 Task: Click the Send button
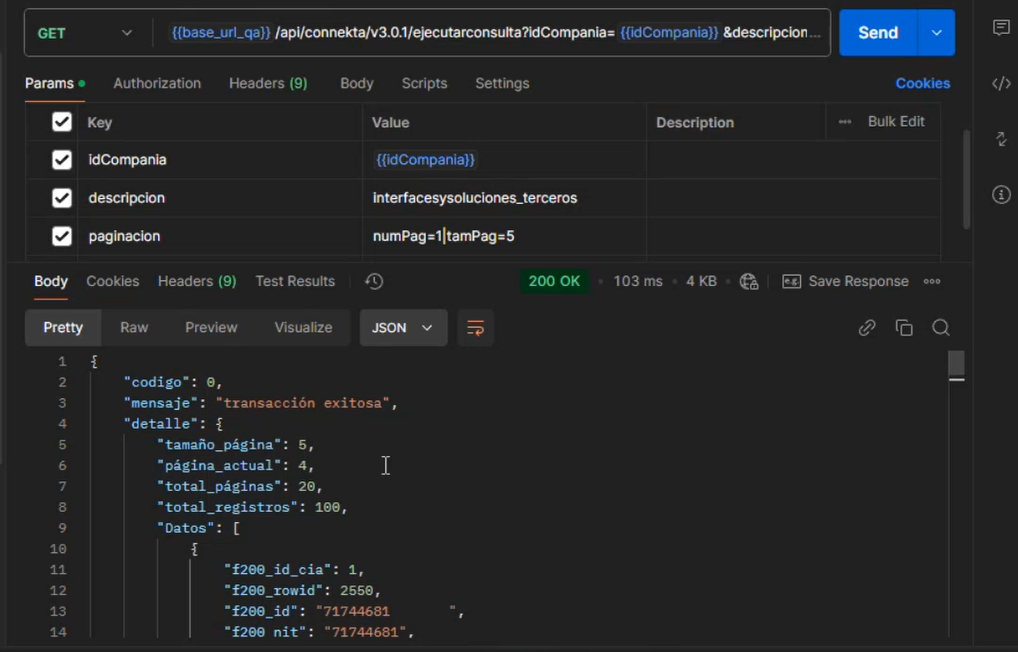877,33
